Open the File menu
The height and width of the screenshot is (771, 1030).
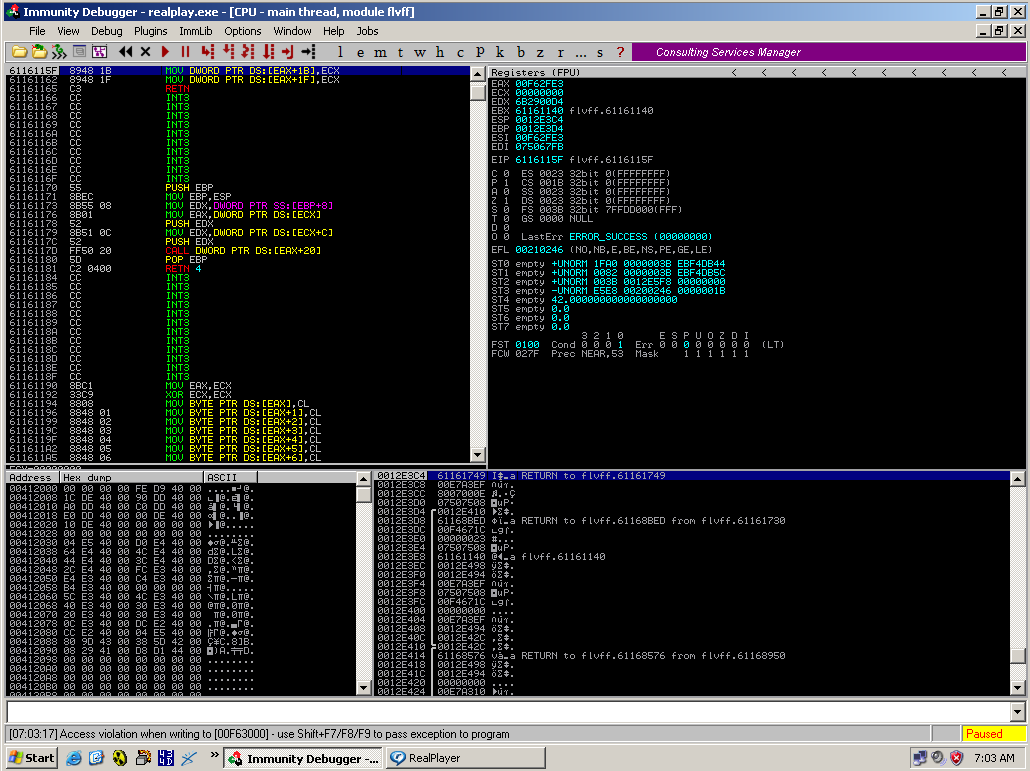tap(37, 31)
